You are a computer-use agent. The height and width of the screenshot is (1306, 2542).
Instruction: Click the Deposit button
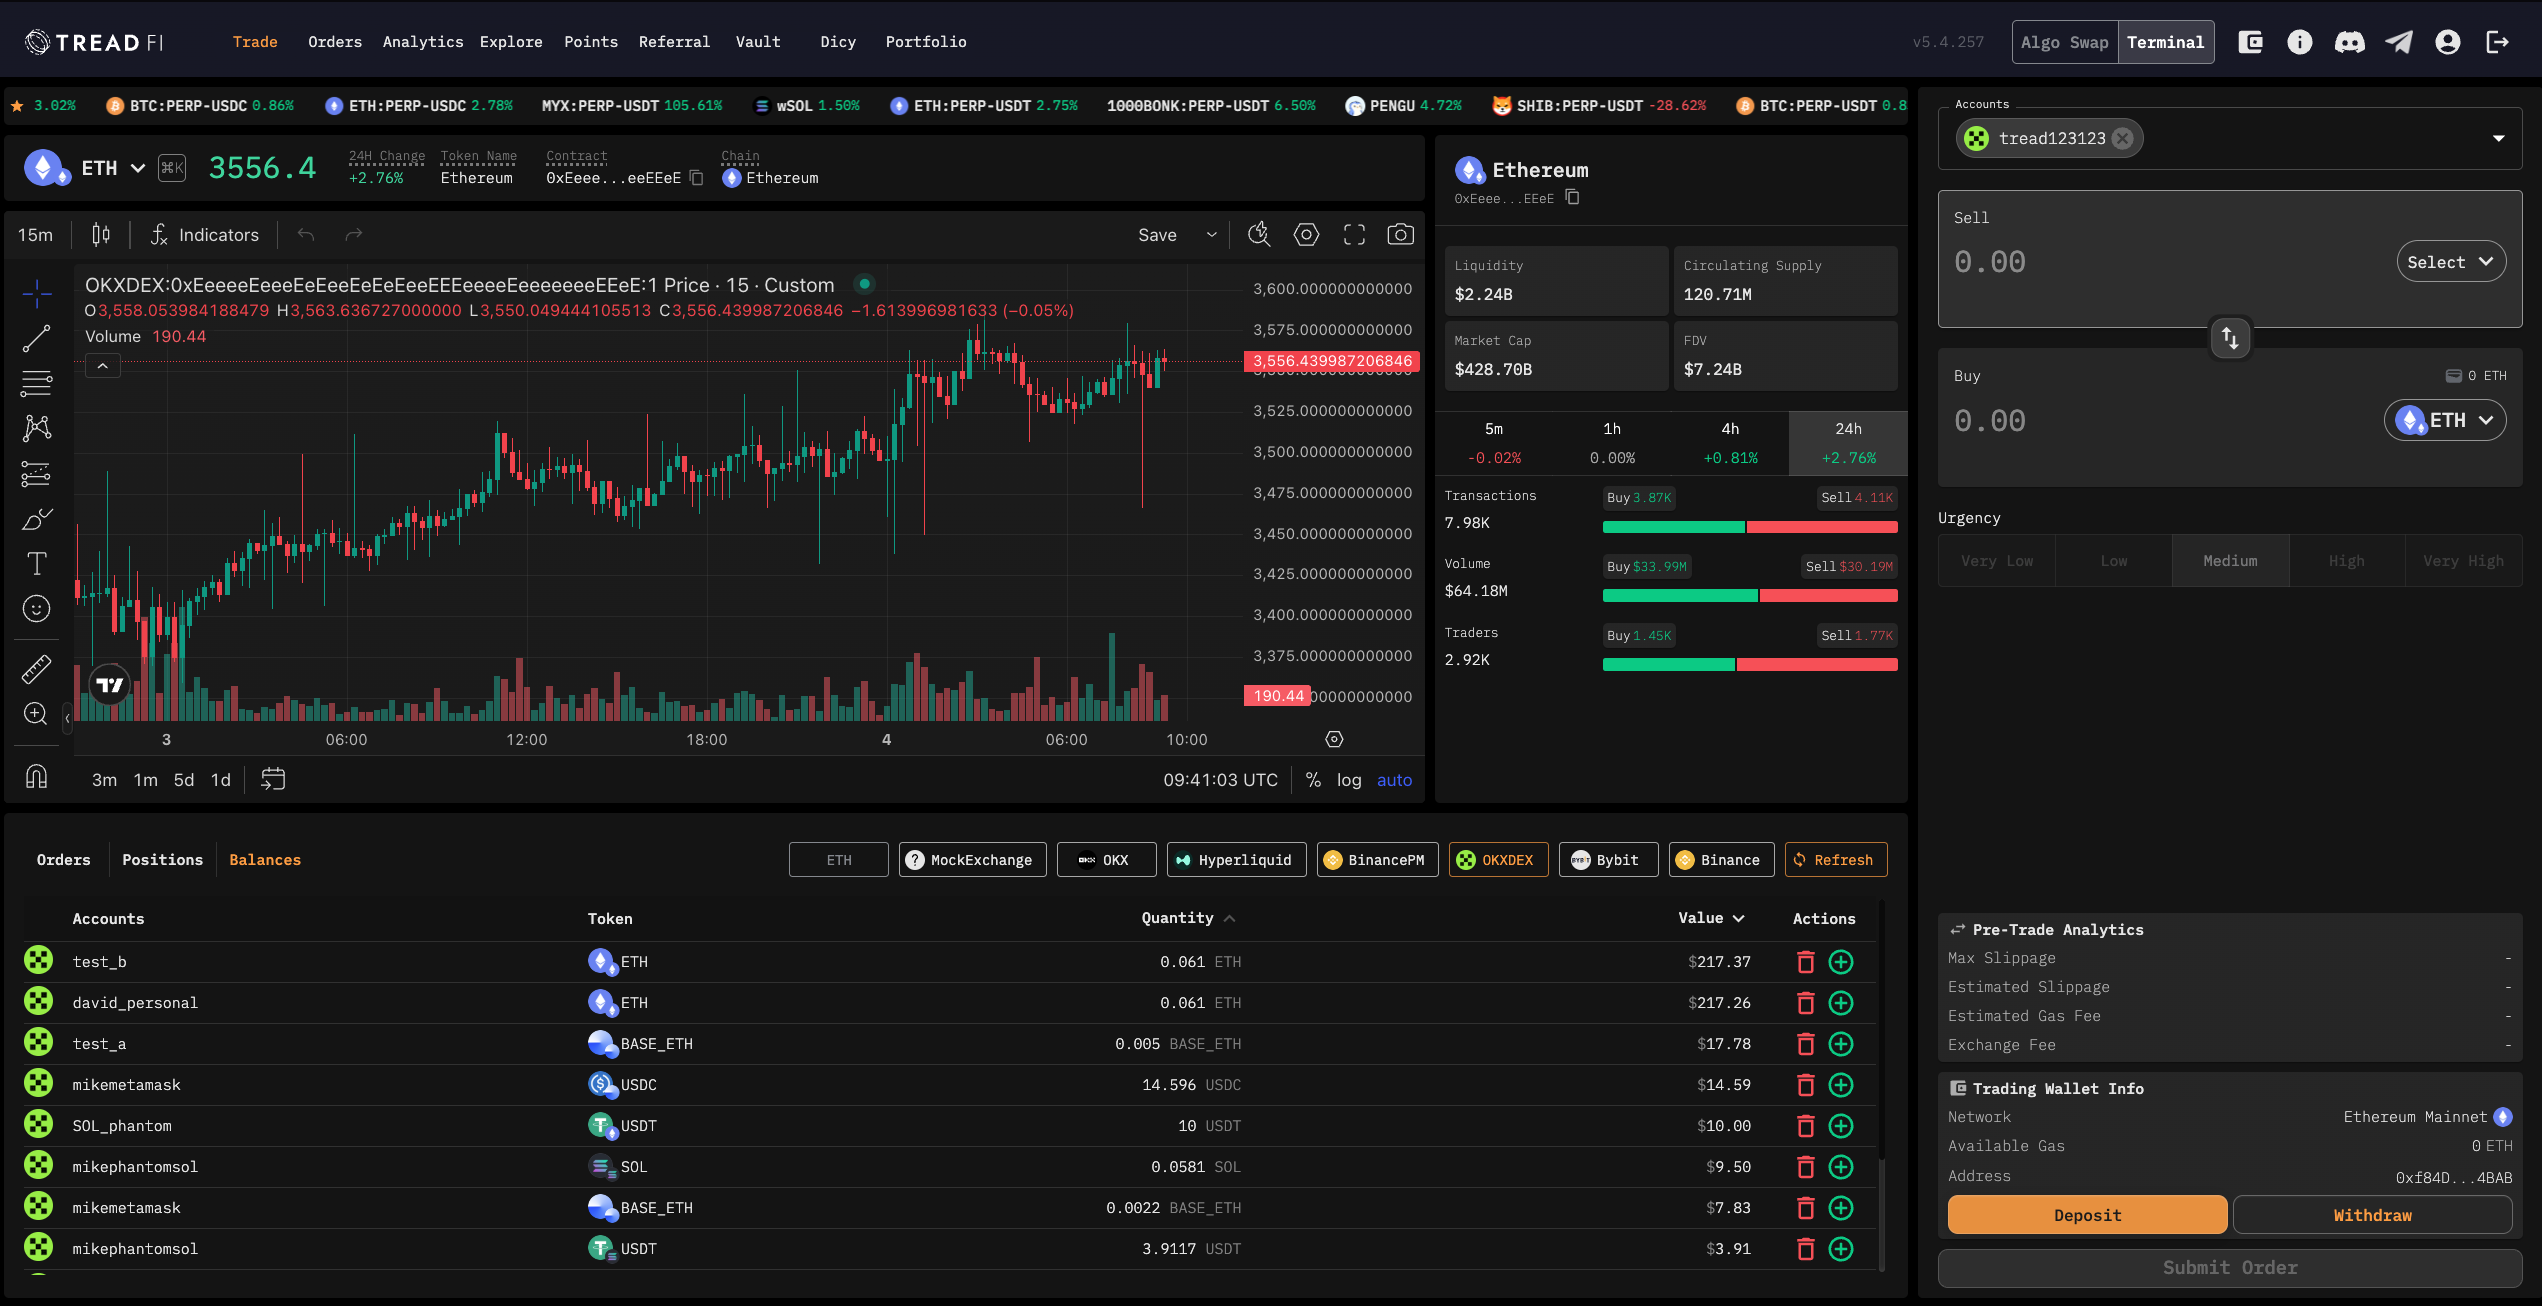(x=2086, y=1215)
